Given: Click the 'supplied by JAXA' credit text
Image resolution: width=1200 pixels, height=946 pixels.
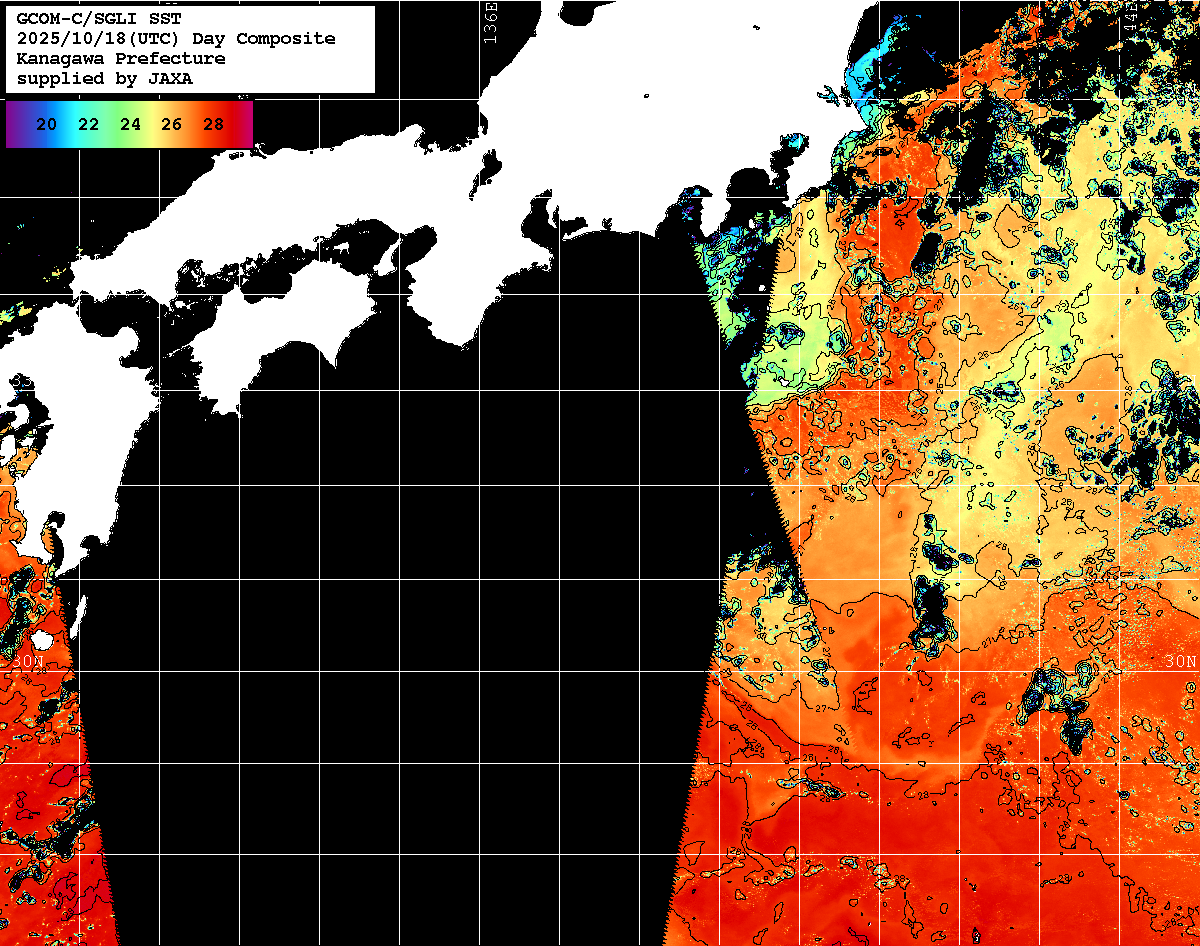Looking at the screenshot, I should pos(104,78).
